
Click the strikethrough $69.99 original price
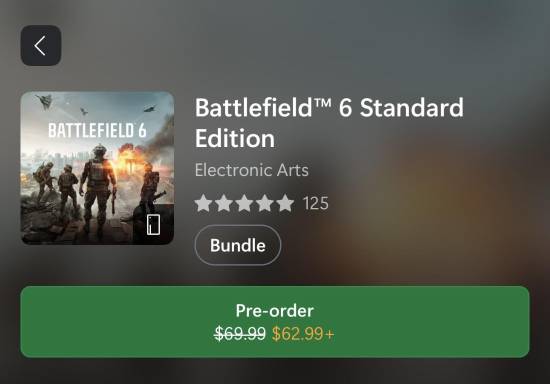(240, 333)
